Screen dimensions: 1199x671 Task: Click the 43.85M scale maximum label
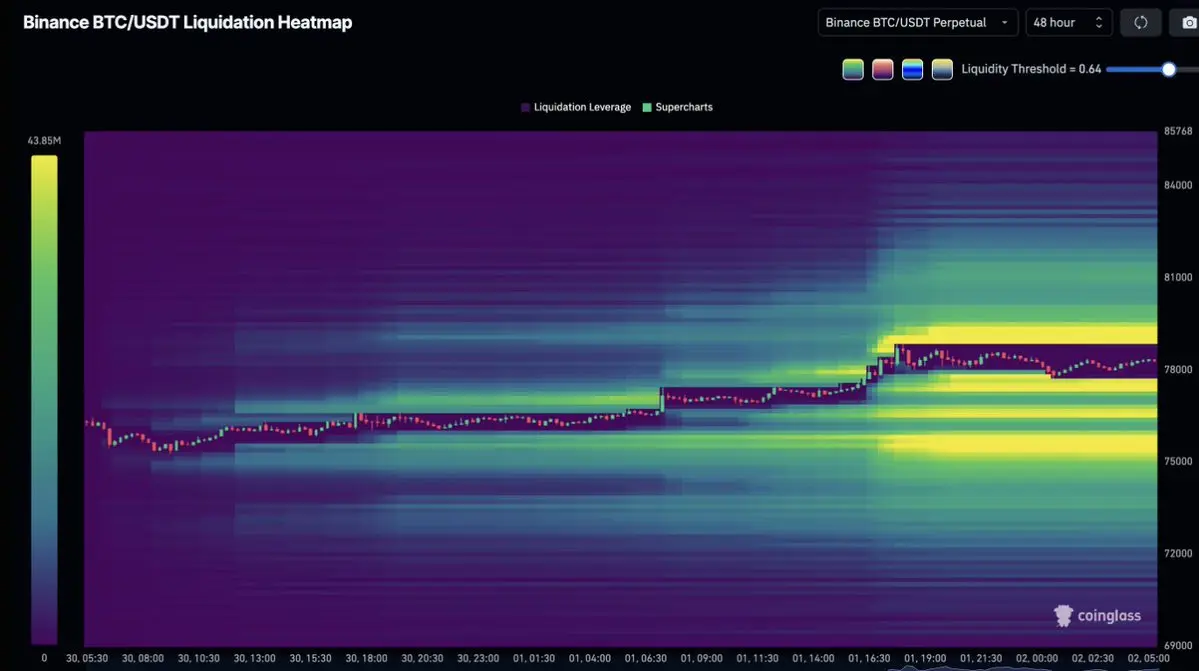tap(44, 141)
